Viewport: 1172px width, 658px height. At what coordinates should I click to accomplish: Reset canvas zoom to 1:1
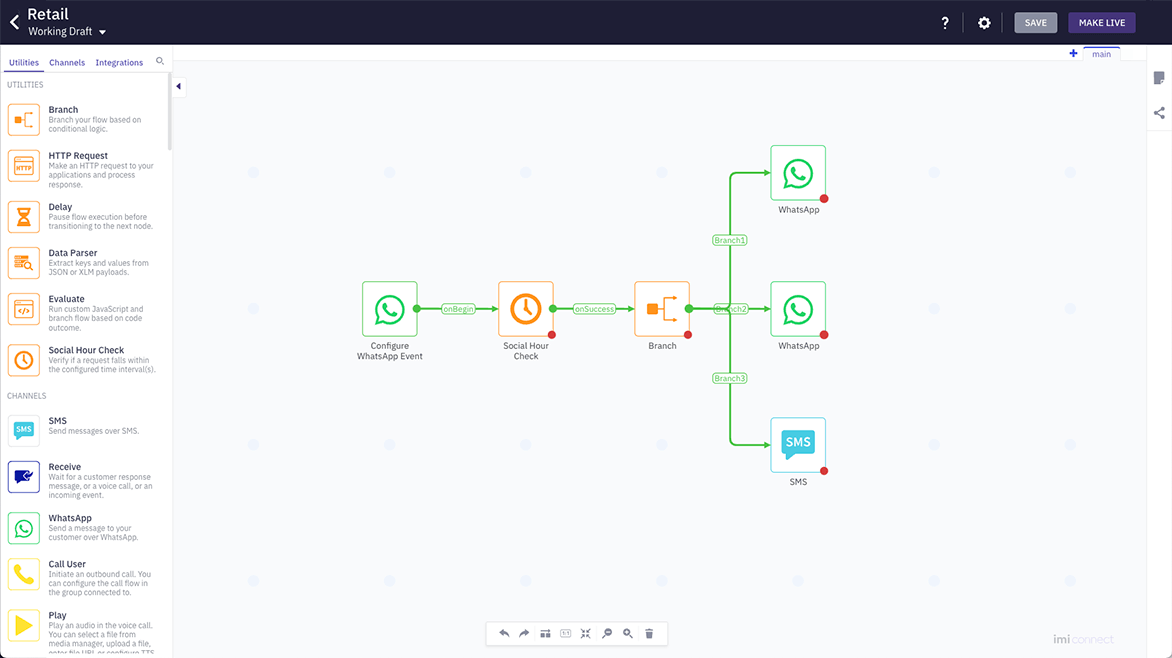(566, 633)
